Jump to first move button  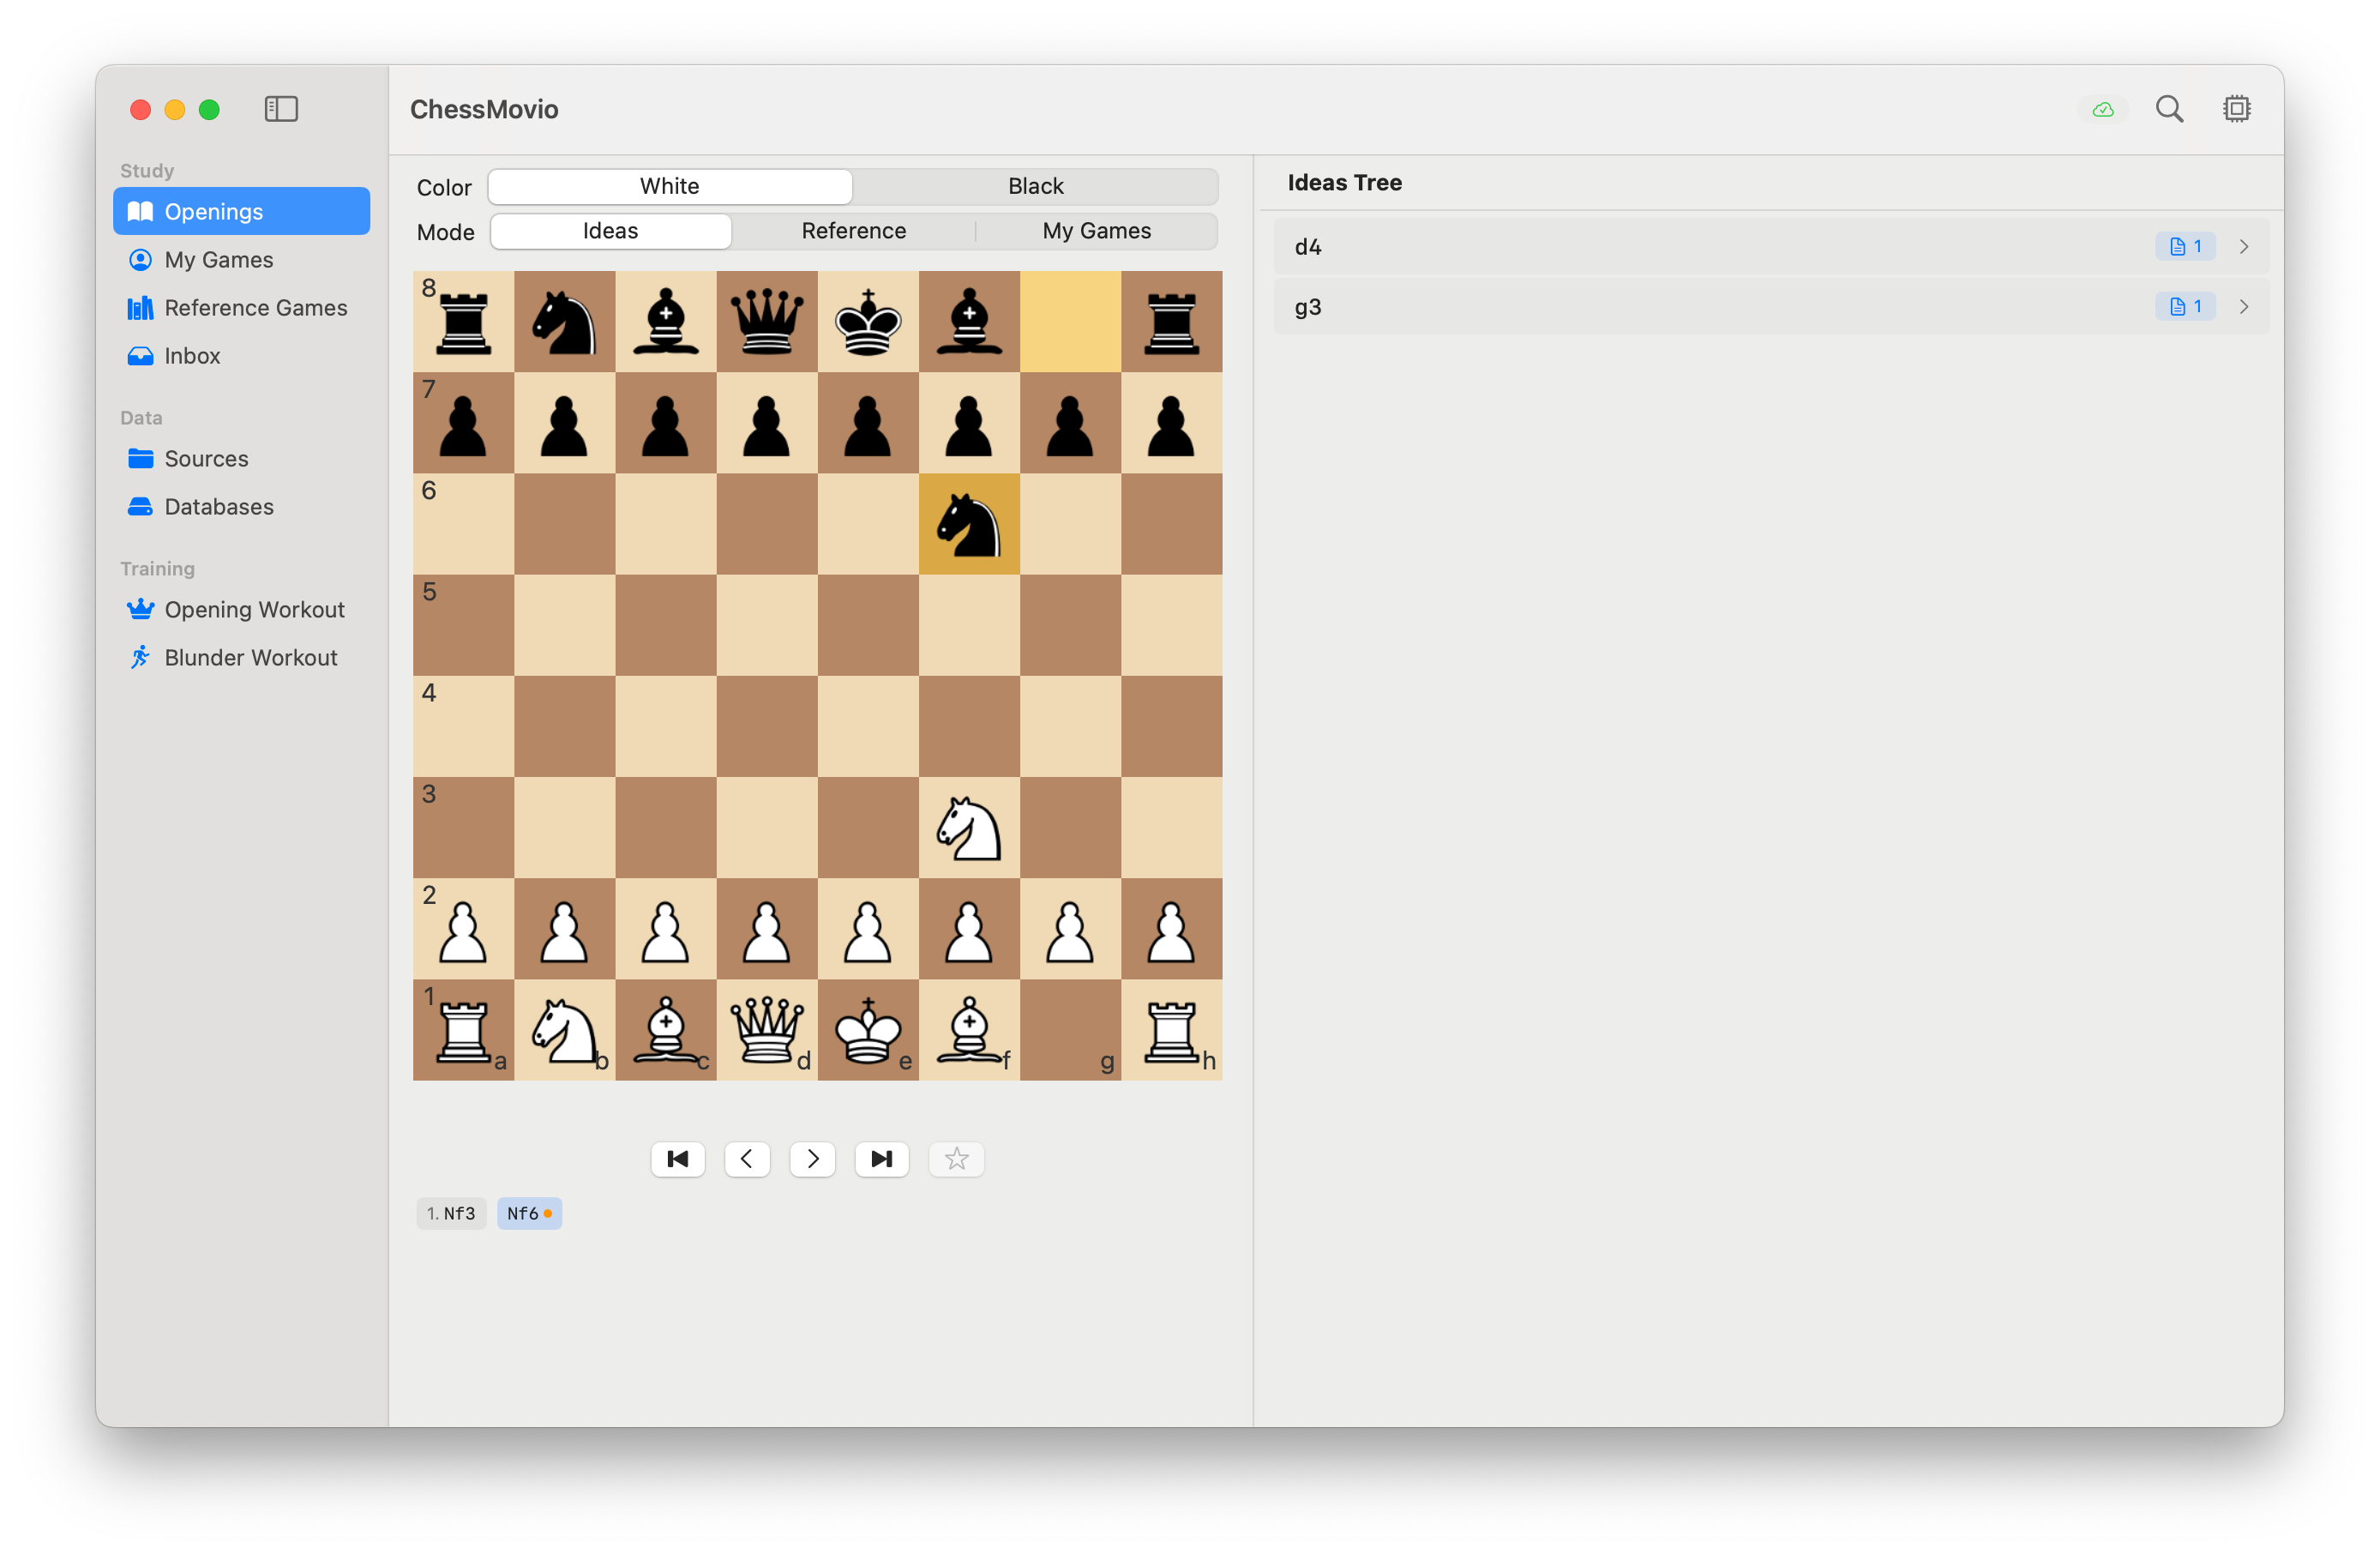coord(678,1159)
